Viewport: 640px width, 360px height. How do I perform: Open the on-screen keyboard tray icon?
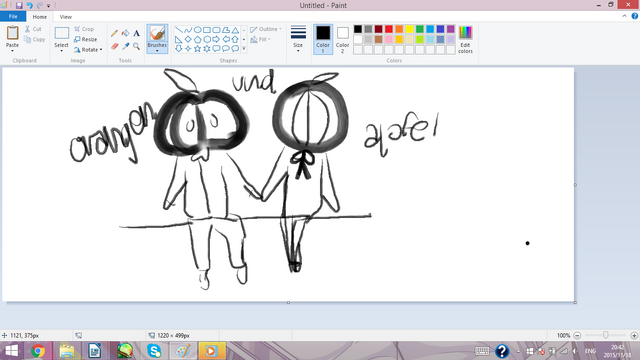[482, 351]
